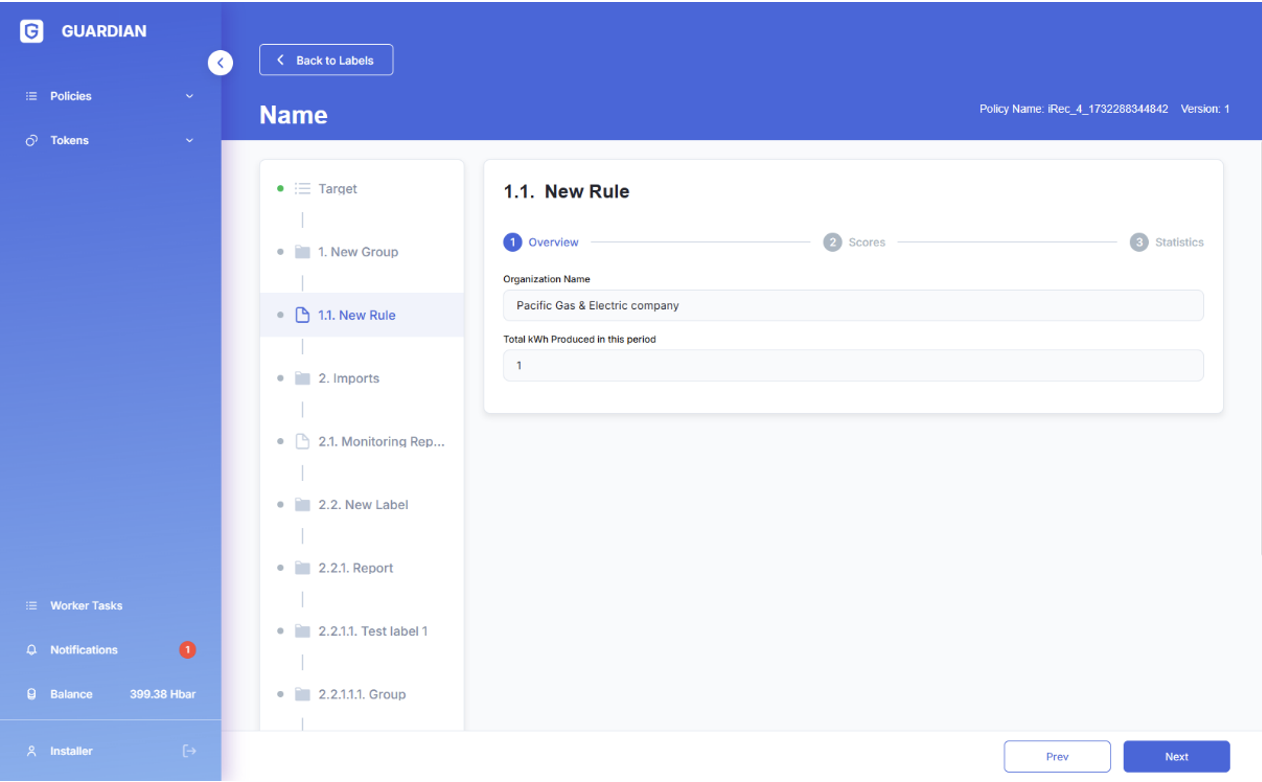The image size is (1262, 782).
Task: Open Notifications bell icon
Action: (31, 650)
